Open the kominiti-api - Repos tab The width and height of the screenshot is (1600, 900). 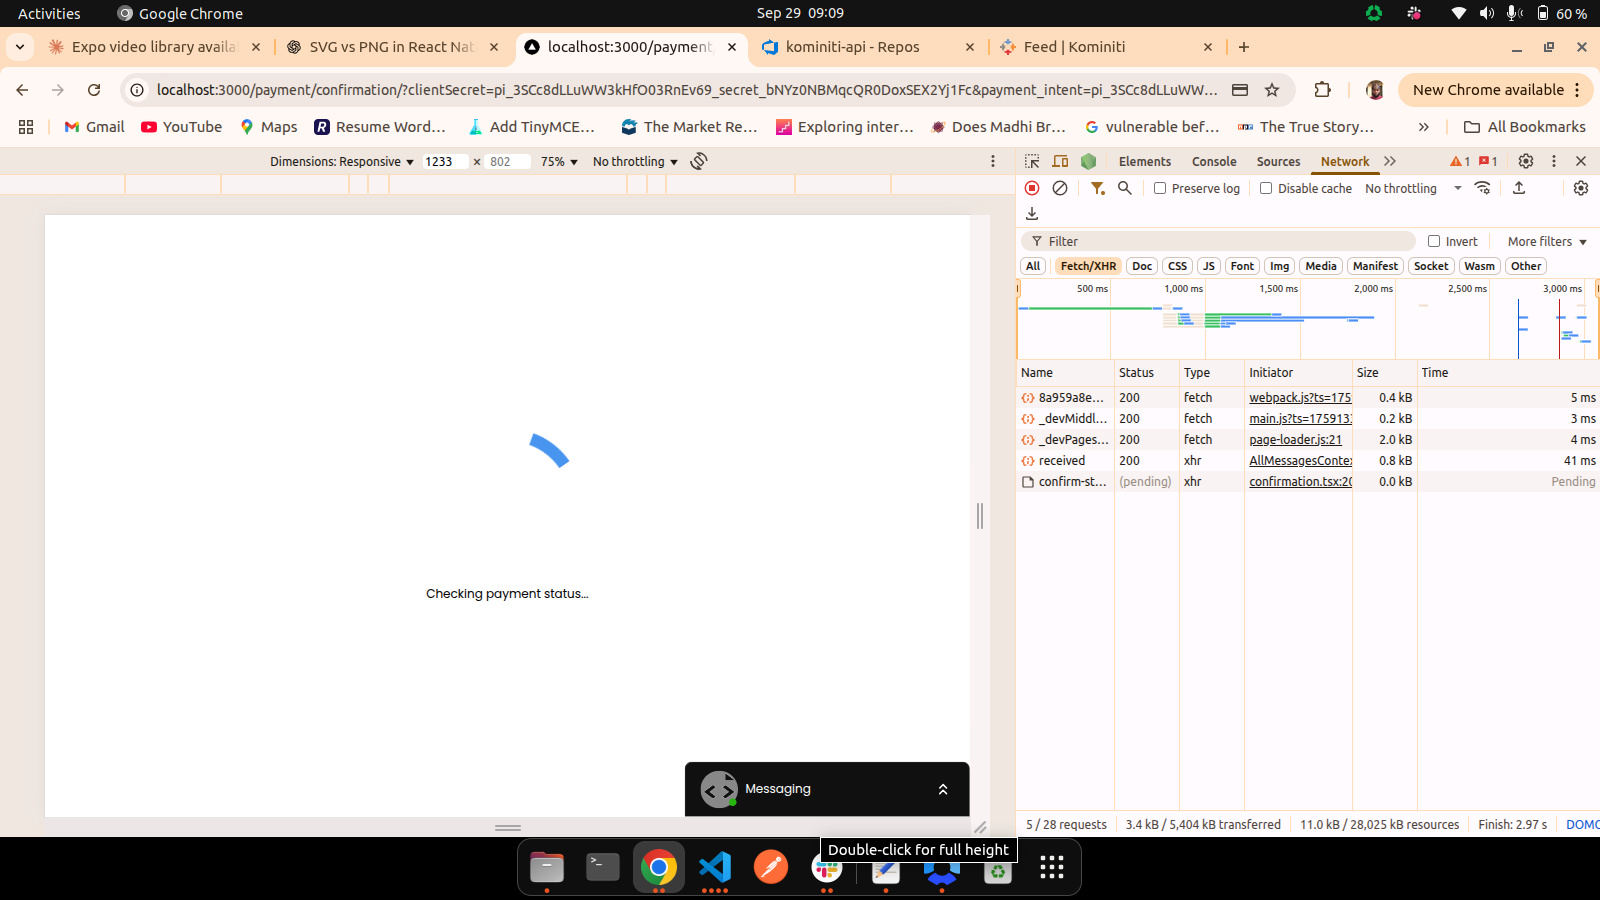pyautogui.click(x=852, y=47)
